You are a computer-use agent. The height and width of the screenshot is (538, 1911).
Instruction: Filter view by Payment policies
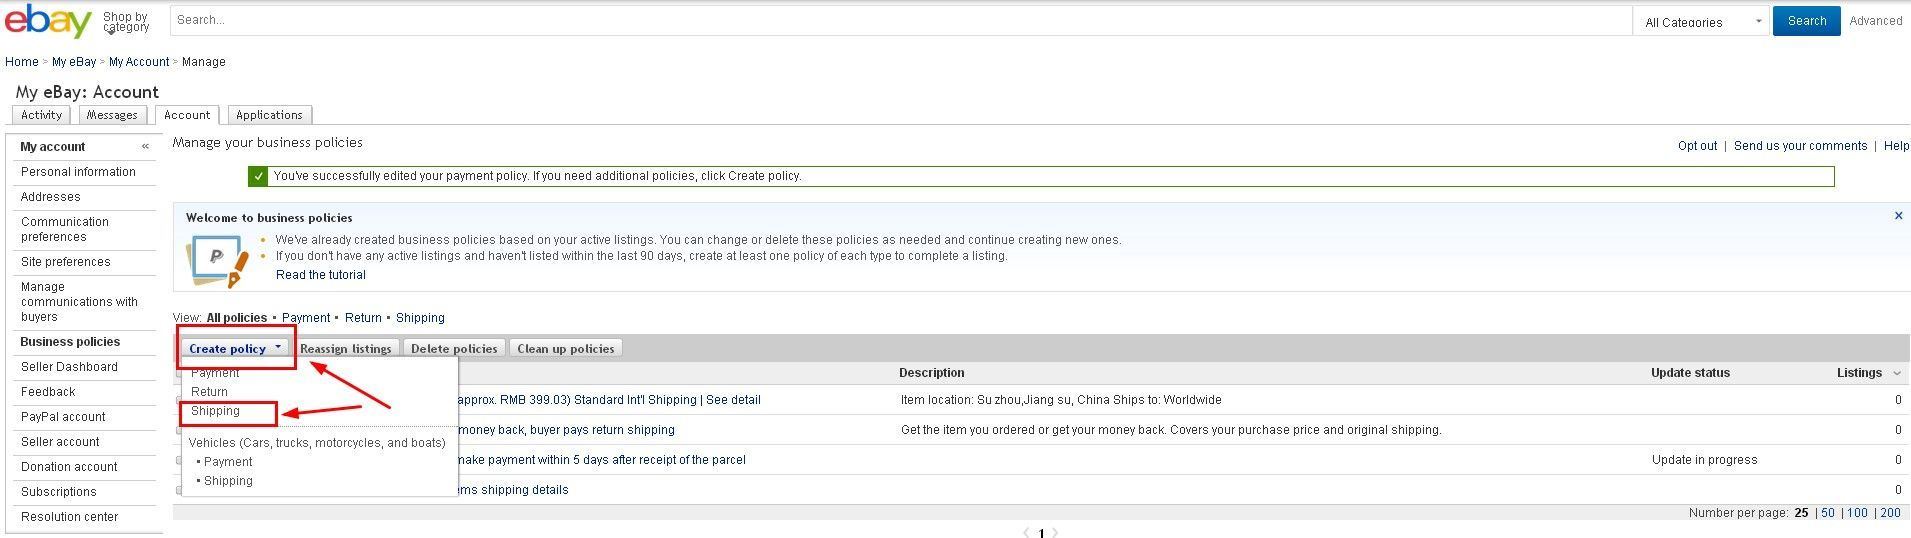pos(306,318)
